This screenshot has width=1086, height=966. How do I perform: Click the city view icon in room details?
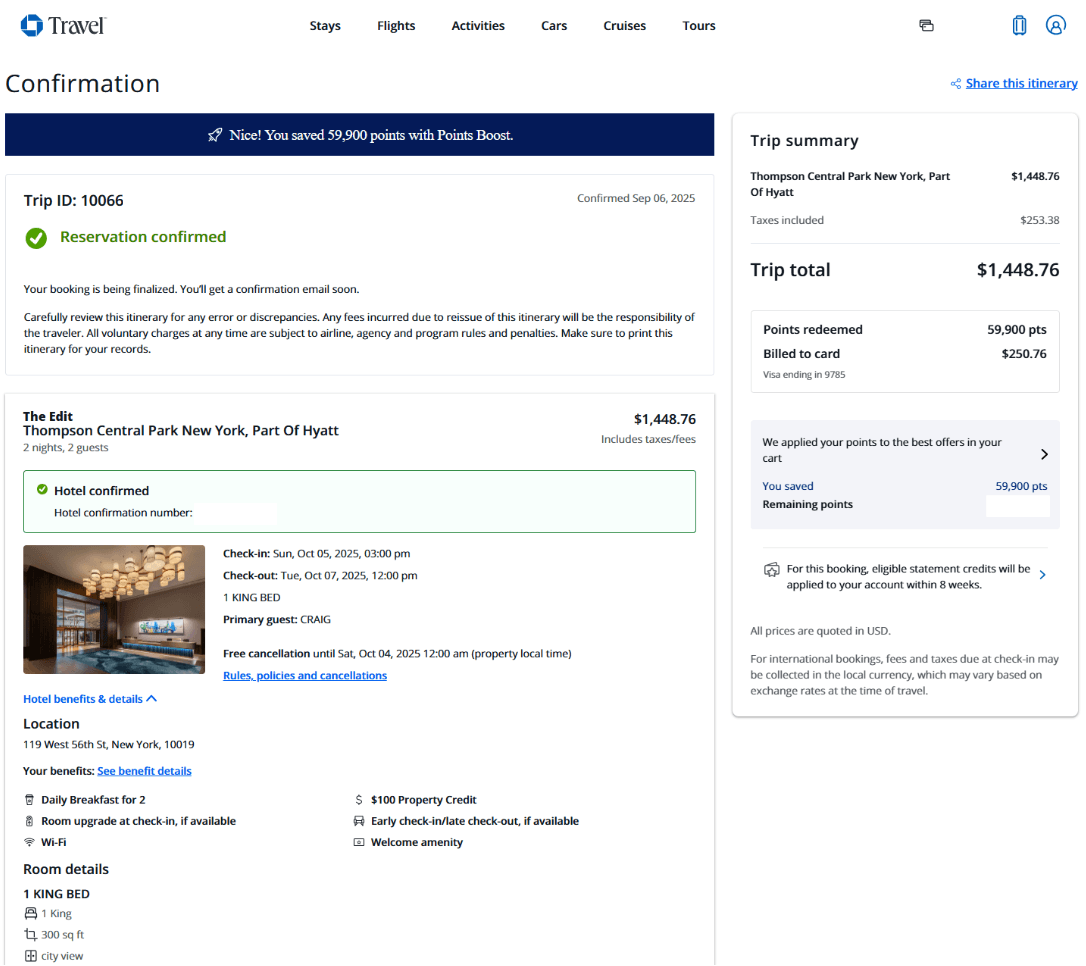click(x=30, y=955)
